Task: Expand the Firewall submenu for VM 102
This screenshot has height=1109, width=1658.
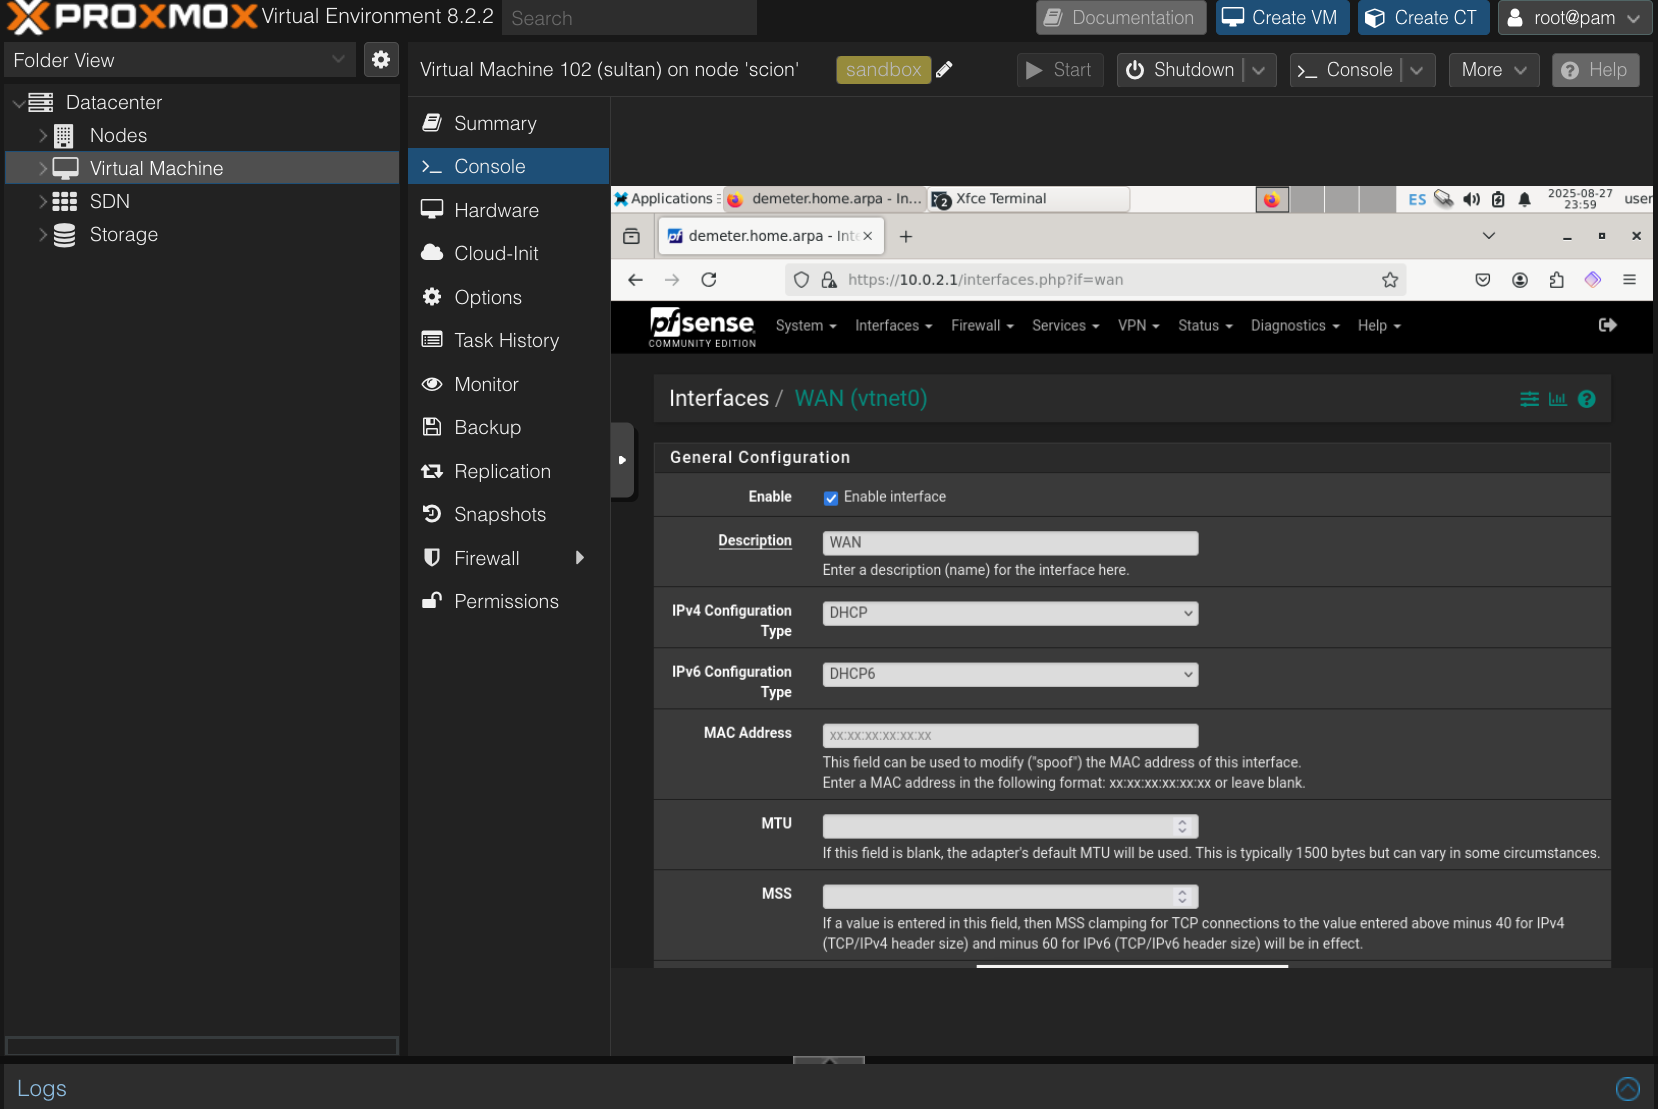Action: coord(580,558)
